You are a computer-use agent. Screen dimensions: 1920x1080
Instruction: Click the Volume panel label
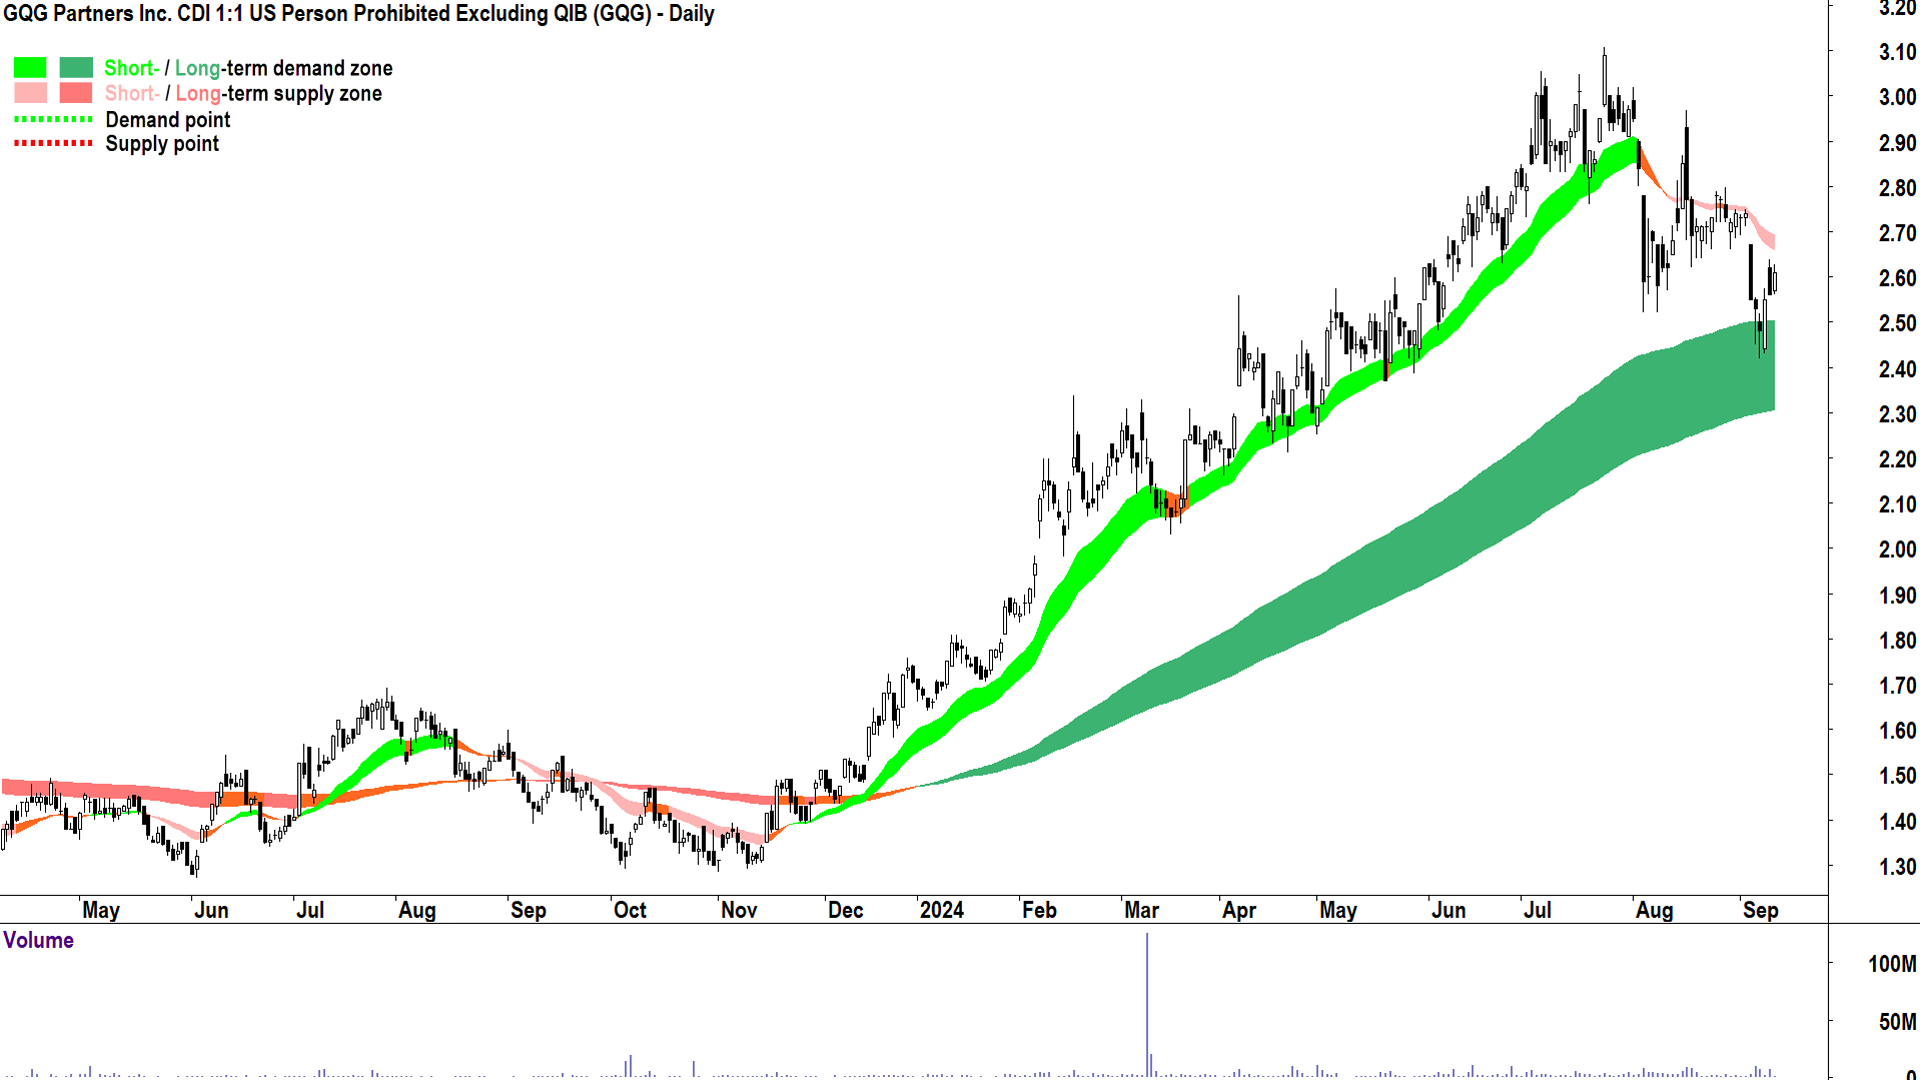coord(38,940)
